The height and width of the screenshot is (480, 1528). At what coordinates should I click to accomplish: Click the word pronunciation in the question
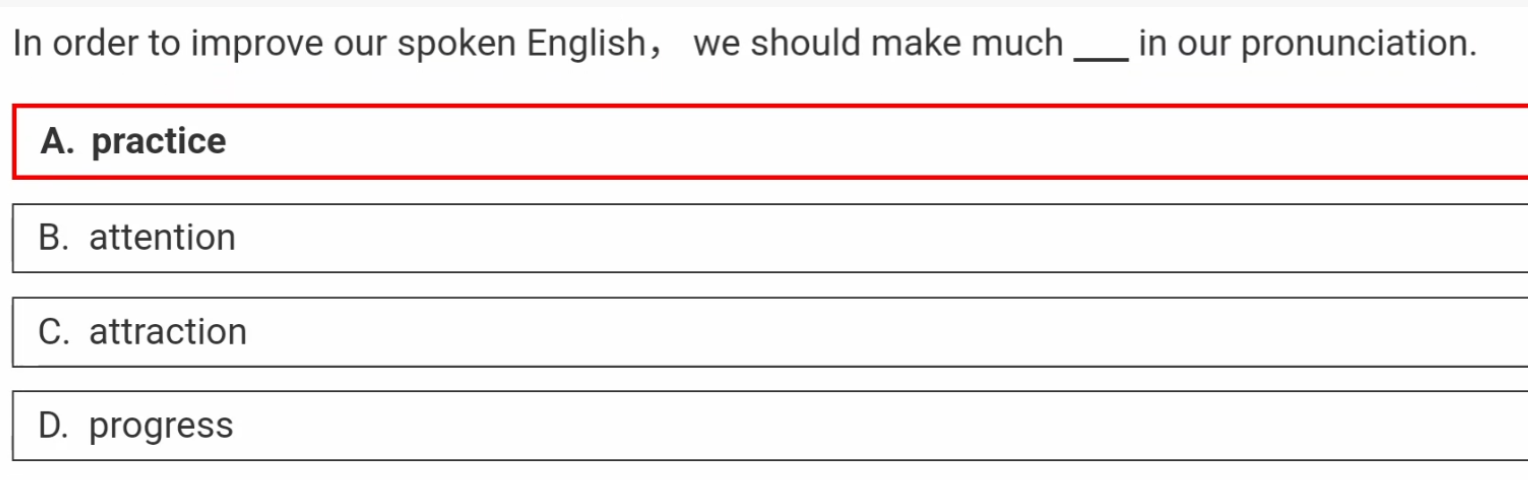(1359, 45)
